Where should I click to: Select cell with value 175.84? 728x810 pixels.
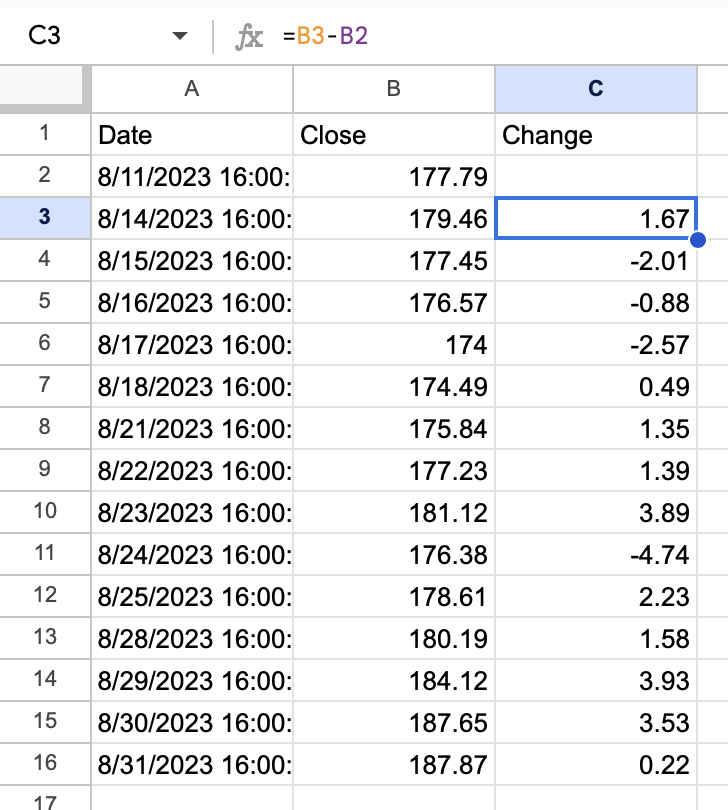pos(394,428)
